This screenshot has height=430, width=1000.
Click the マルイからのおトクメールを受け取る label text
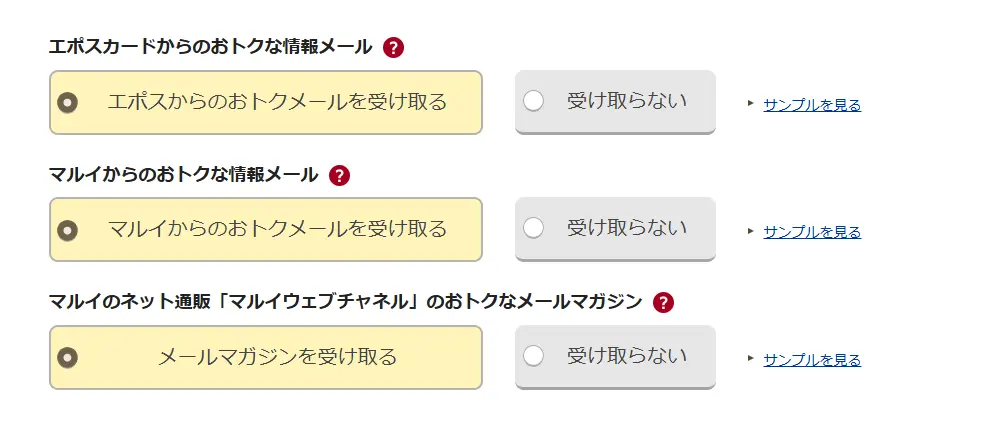[x=277, y=229]
